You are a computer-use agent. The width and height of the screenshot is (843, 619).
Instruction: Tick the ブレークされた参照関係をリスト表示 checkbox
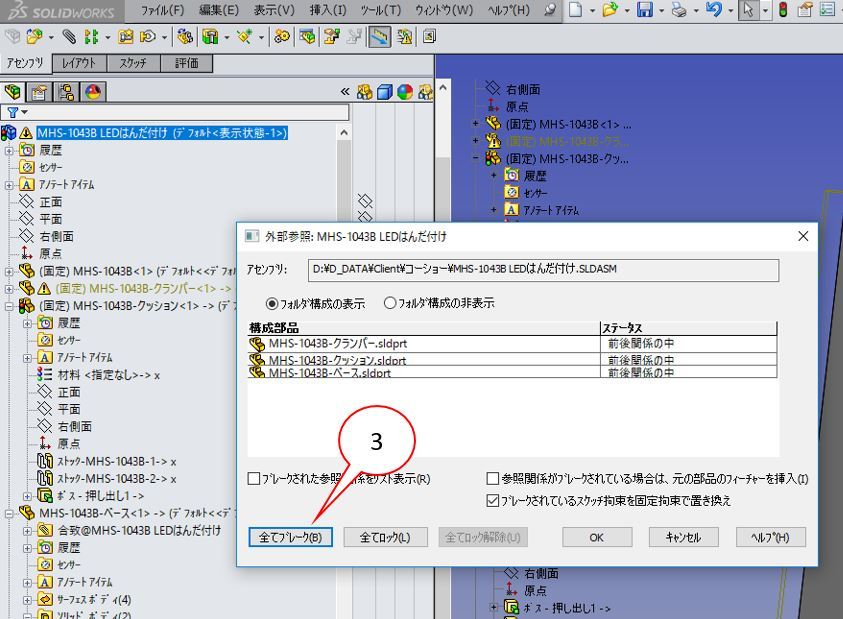pyautogui.click(x=253, y=479)
